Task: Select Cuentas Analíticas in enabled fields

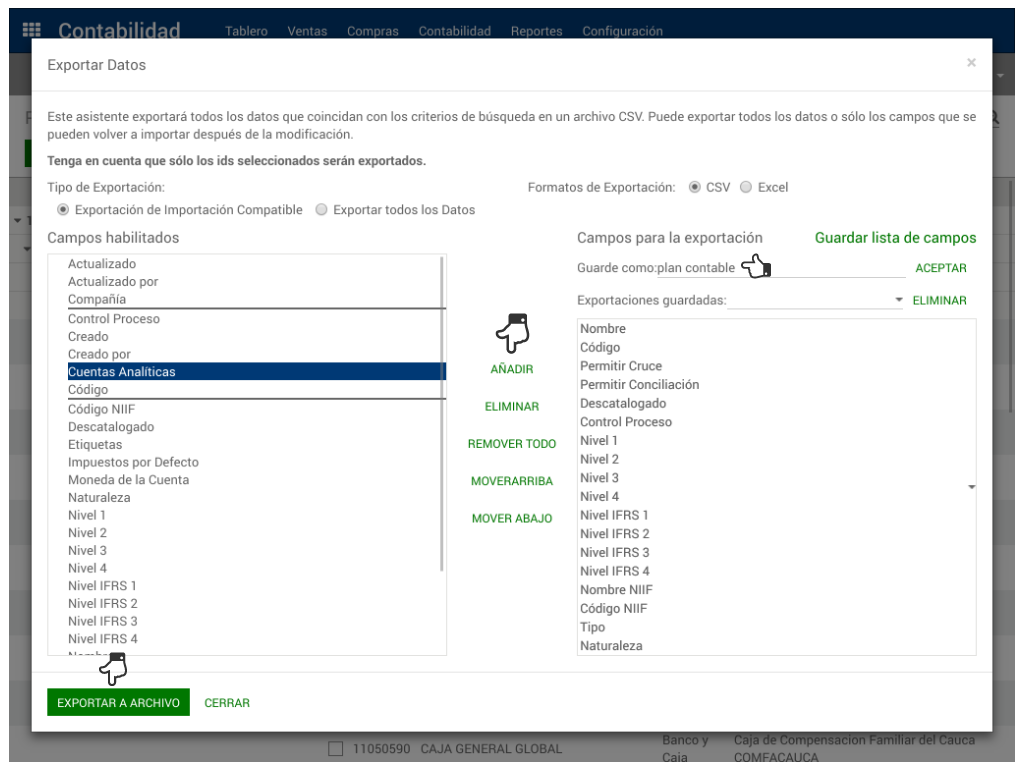Action: point(121,372)
